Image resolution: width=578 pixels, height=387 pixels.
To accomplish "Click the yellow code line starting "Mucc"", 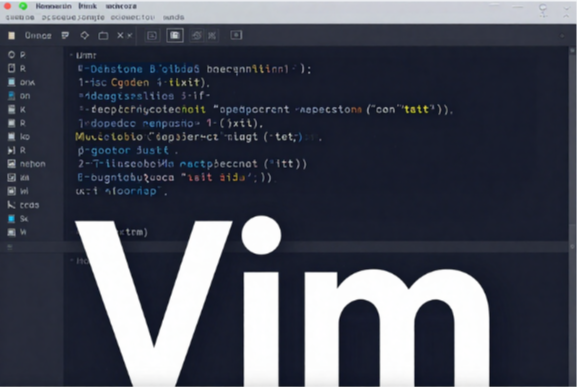I will point(198,137).
